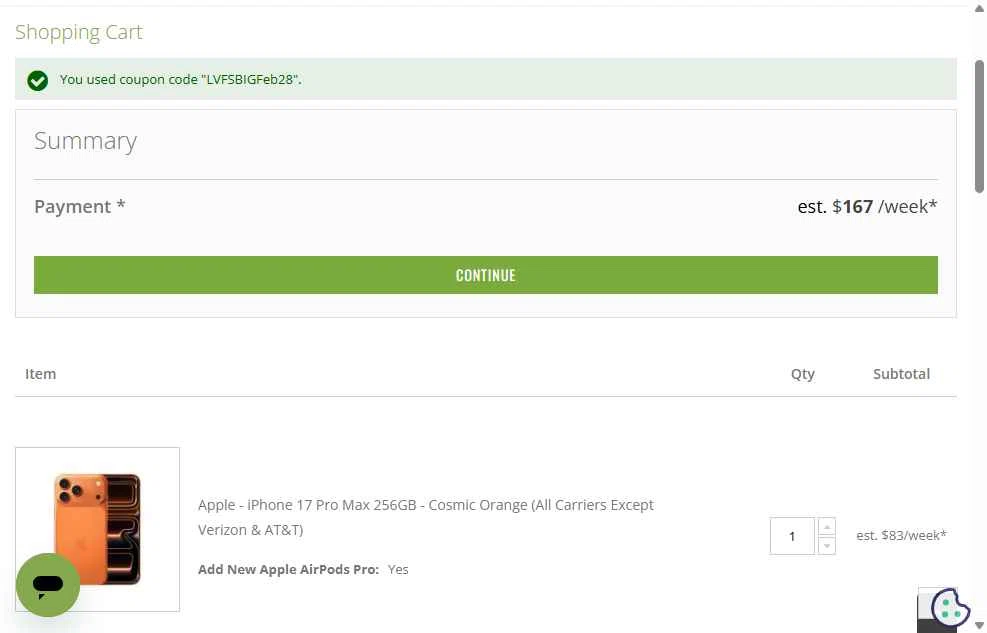This screenshot has height=633, width=987.
Task: Open the live chat bubble icon
Action: click(x=48, y=585)
